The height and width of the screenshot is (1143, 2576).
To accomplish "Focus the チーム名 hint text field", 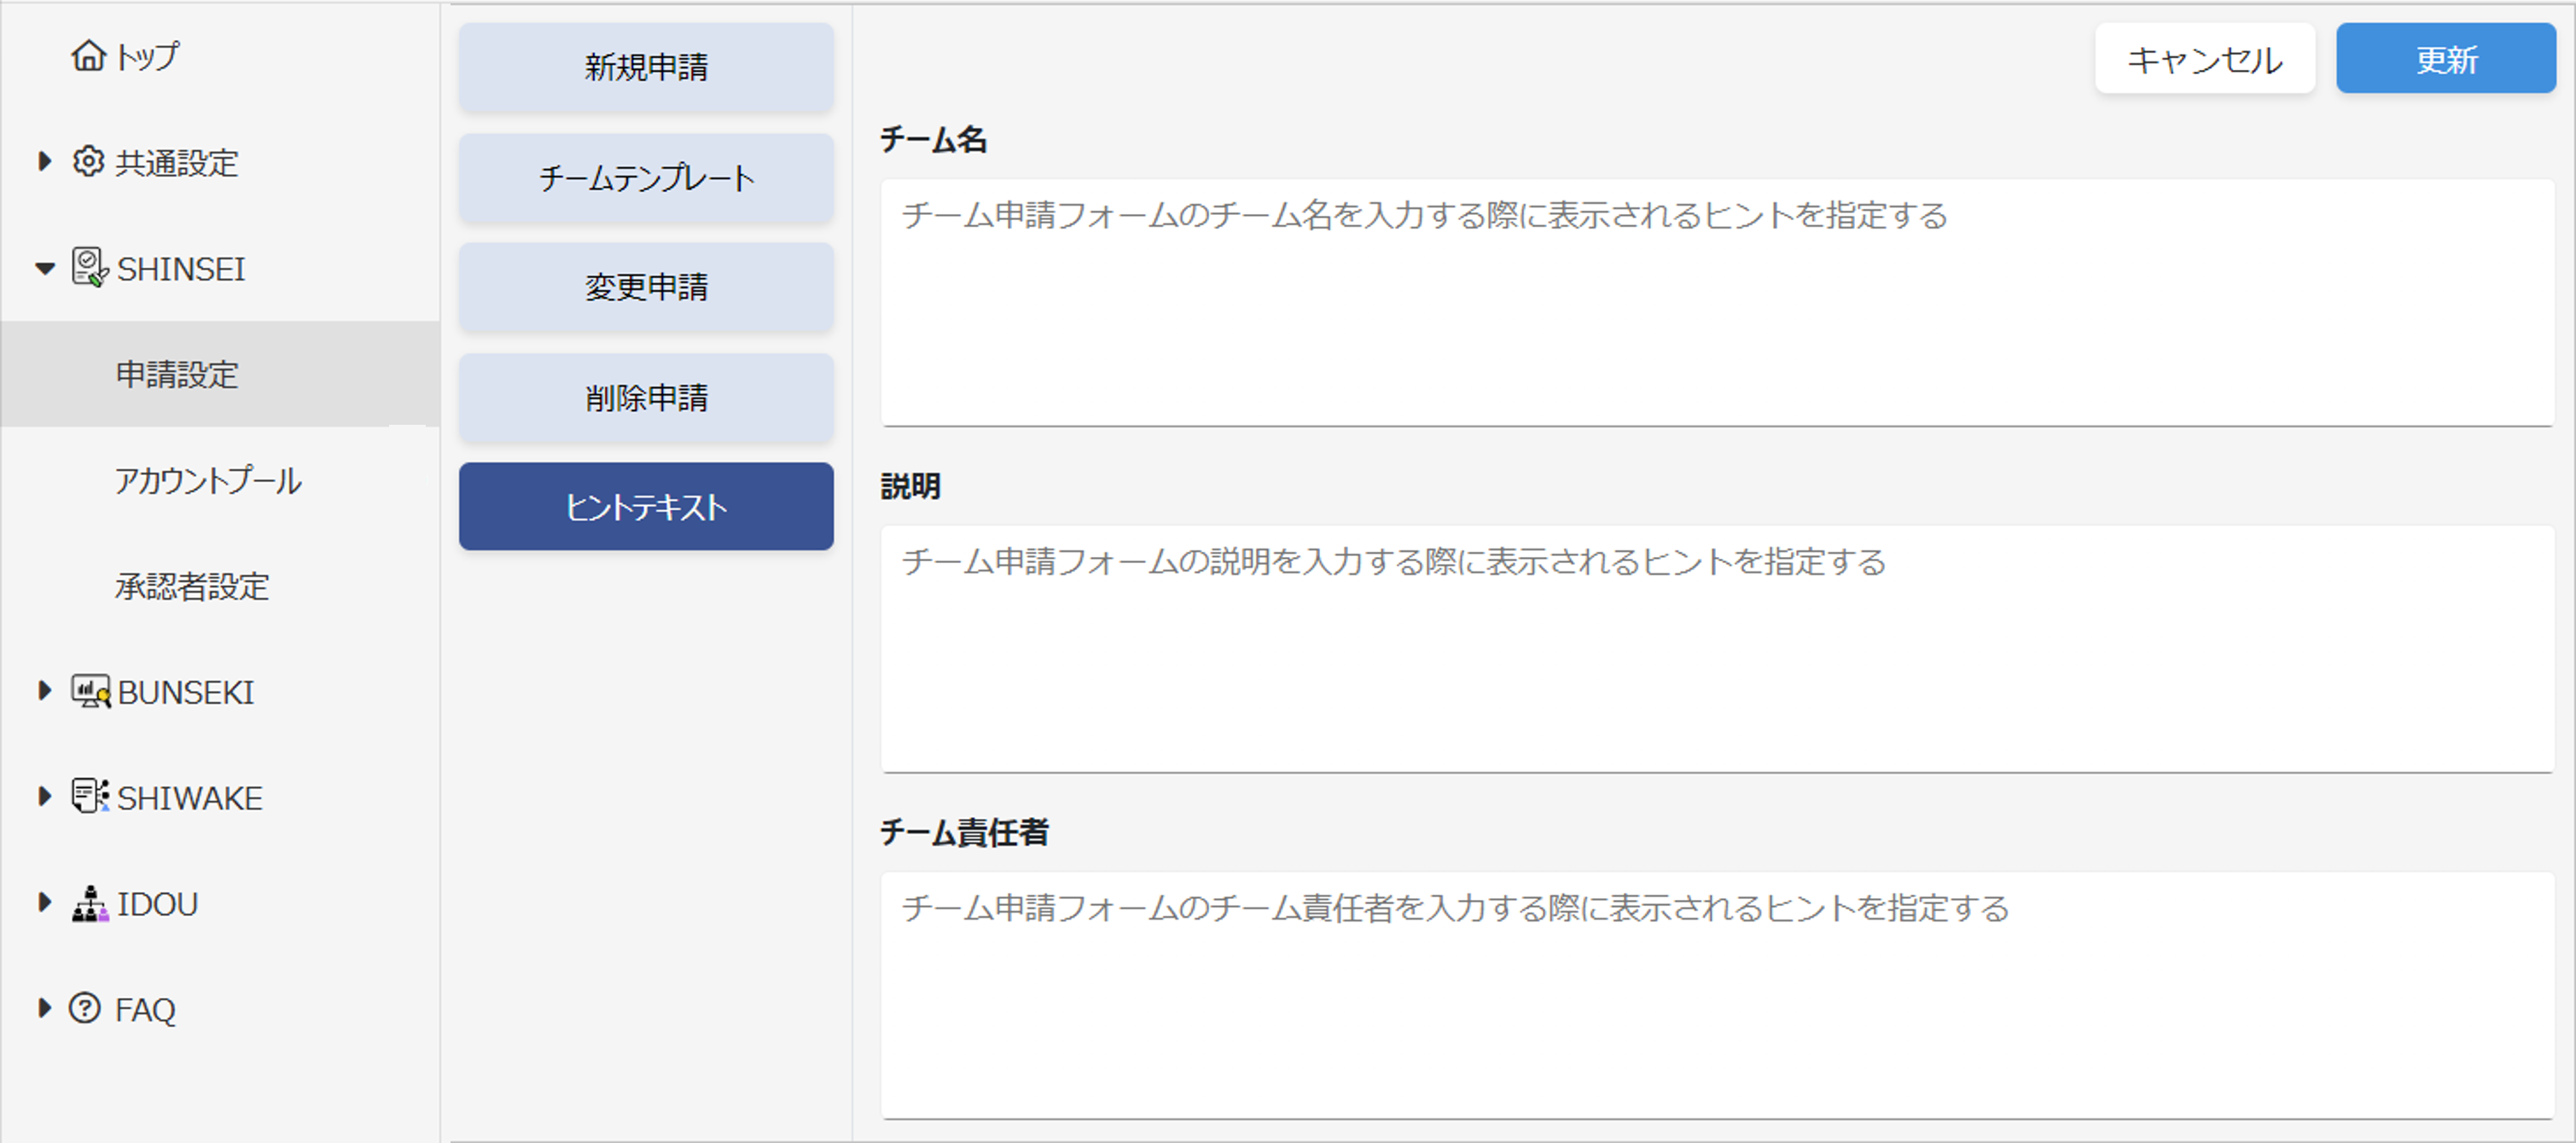I will (x=1716, y=302).
